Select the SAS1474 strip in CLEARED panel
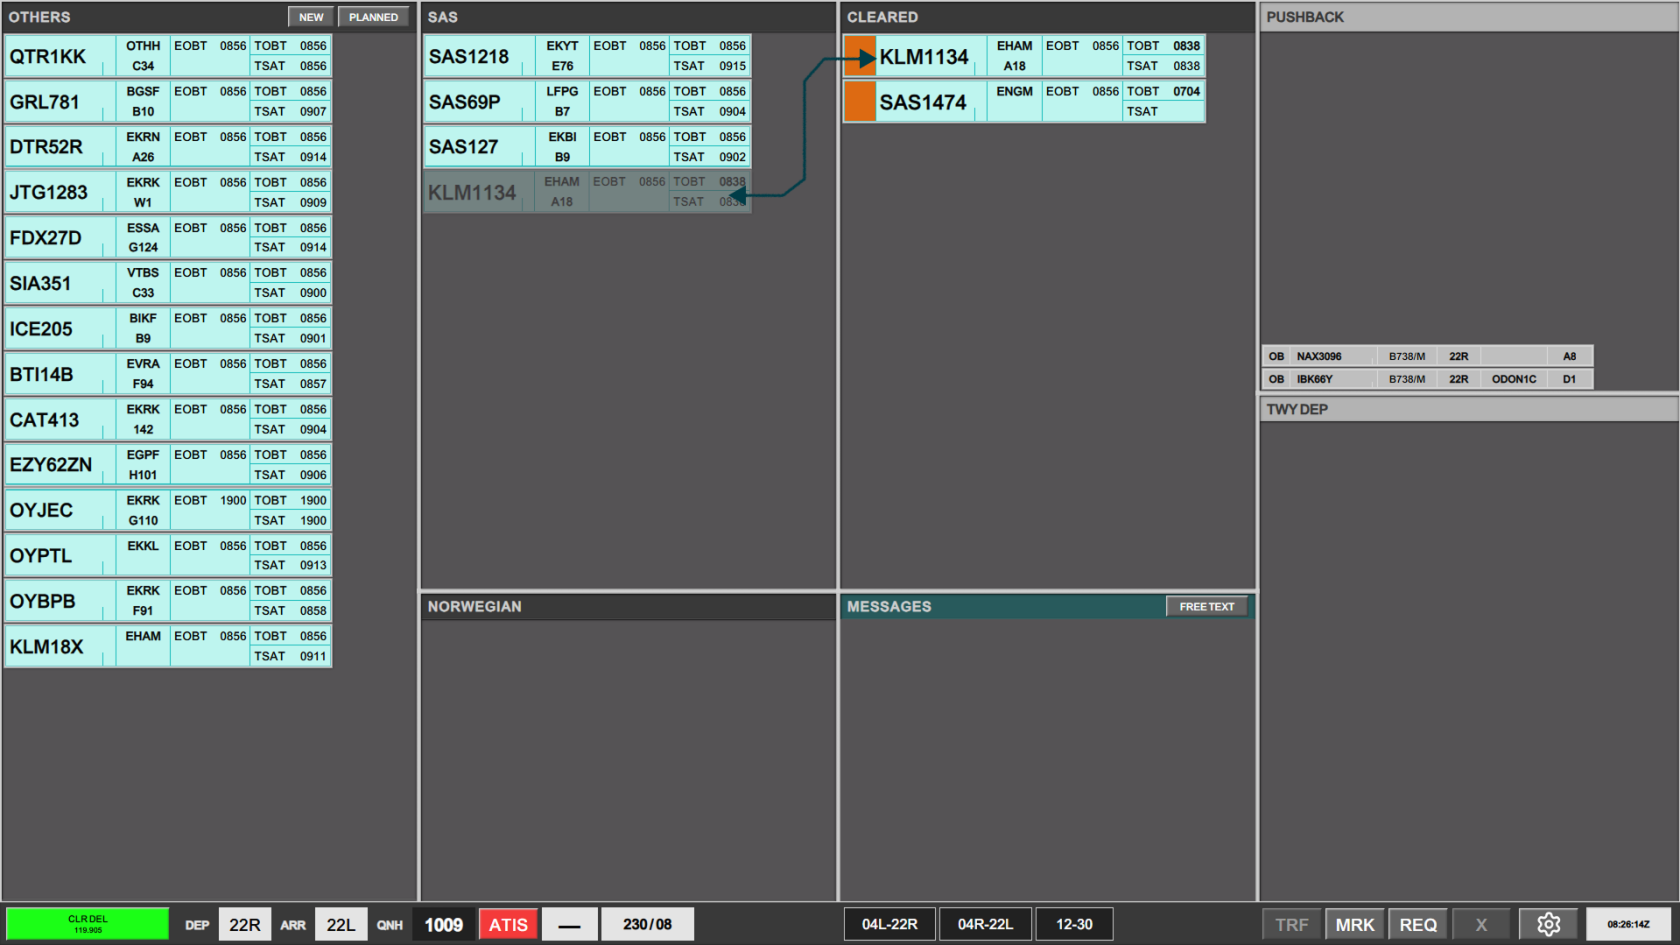Screen dimensions: 1680x945 pos(1024,101)
